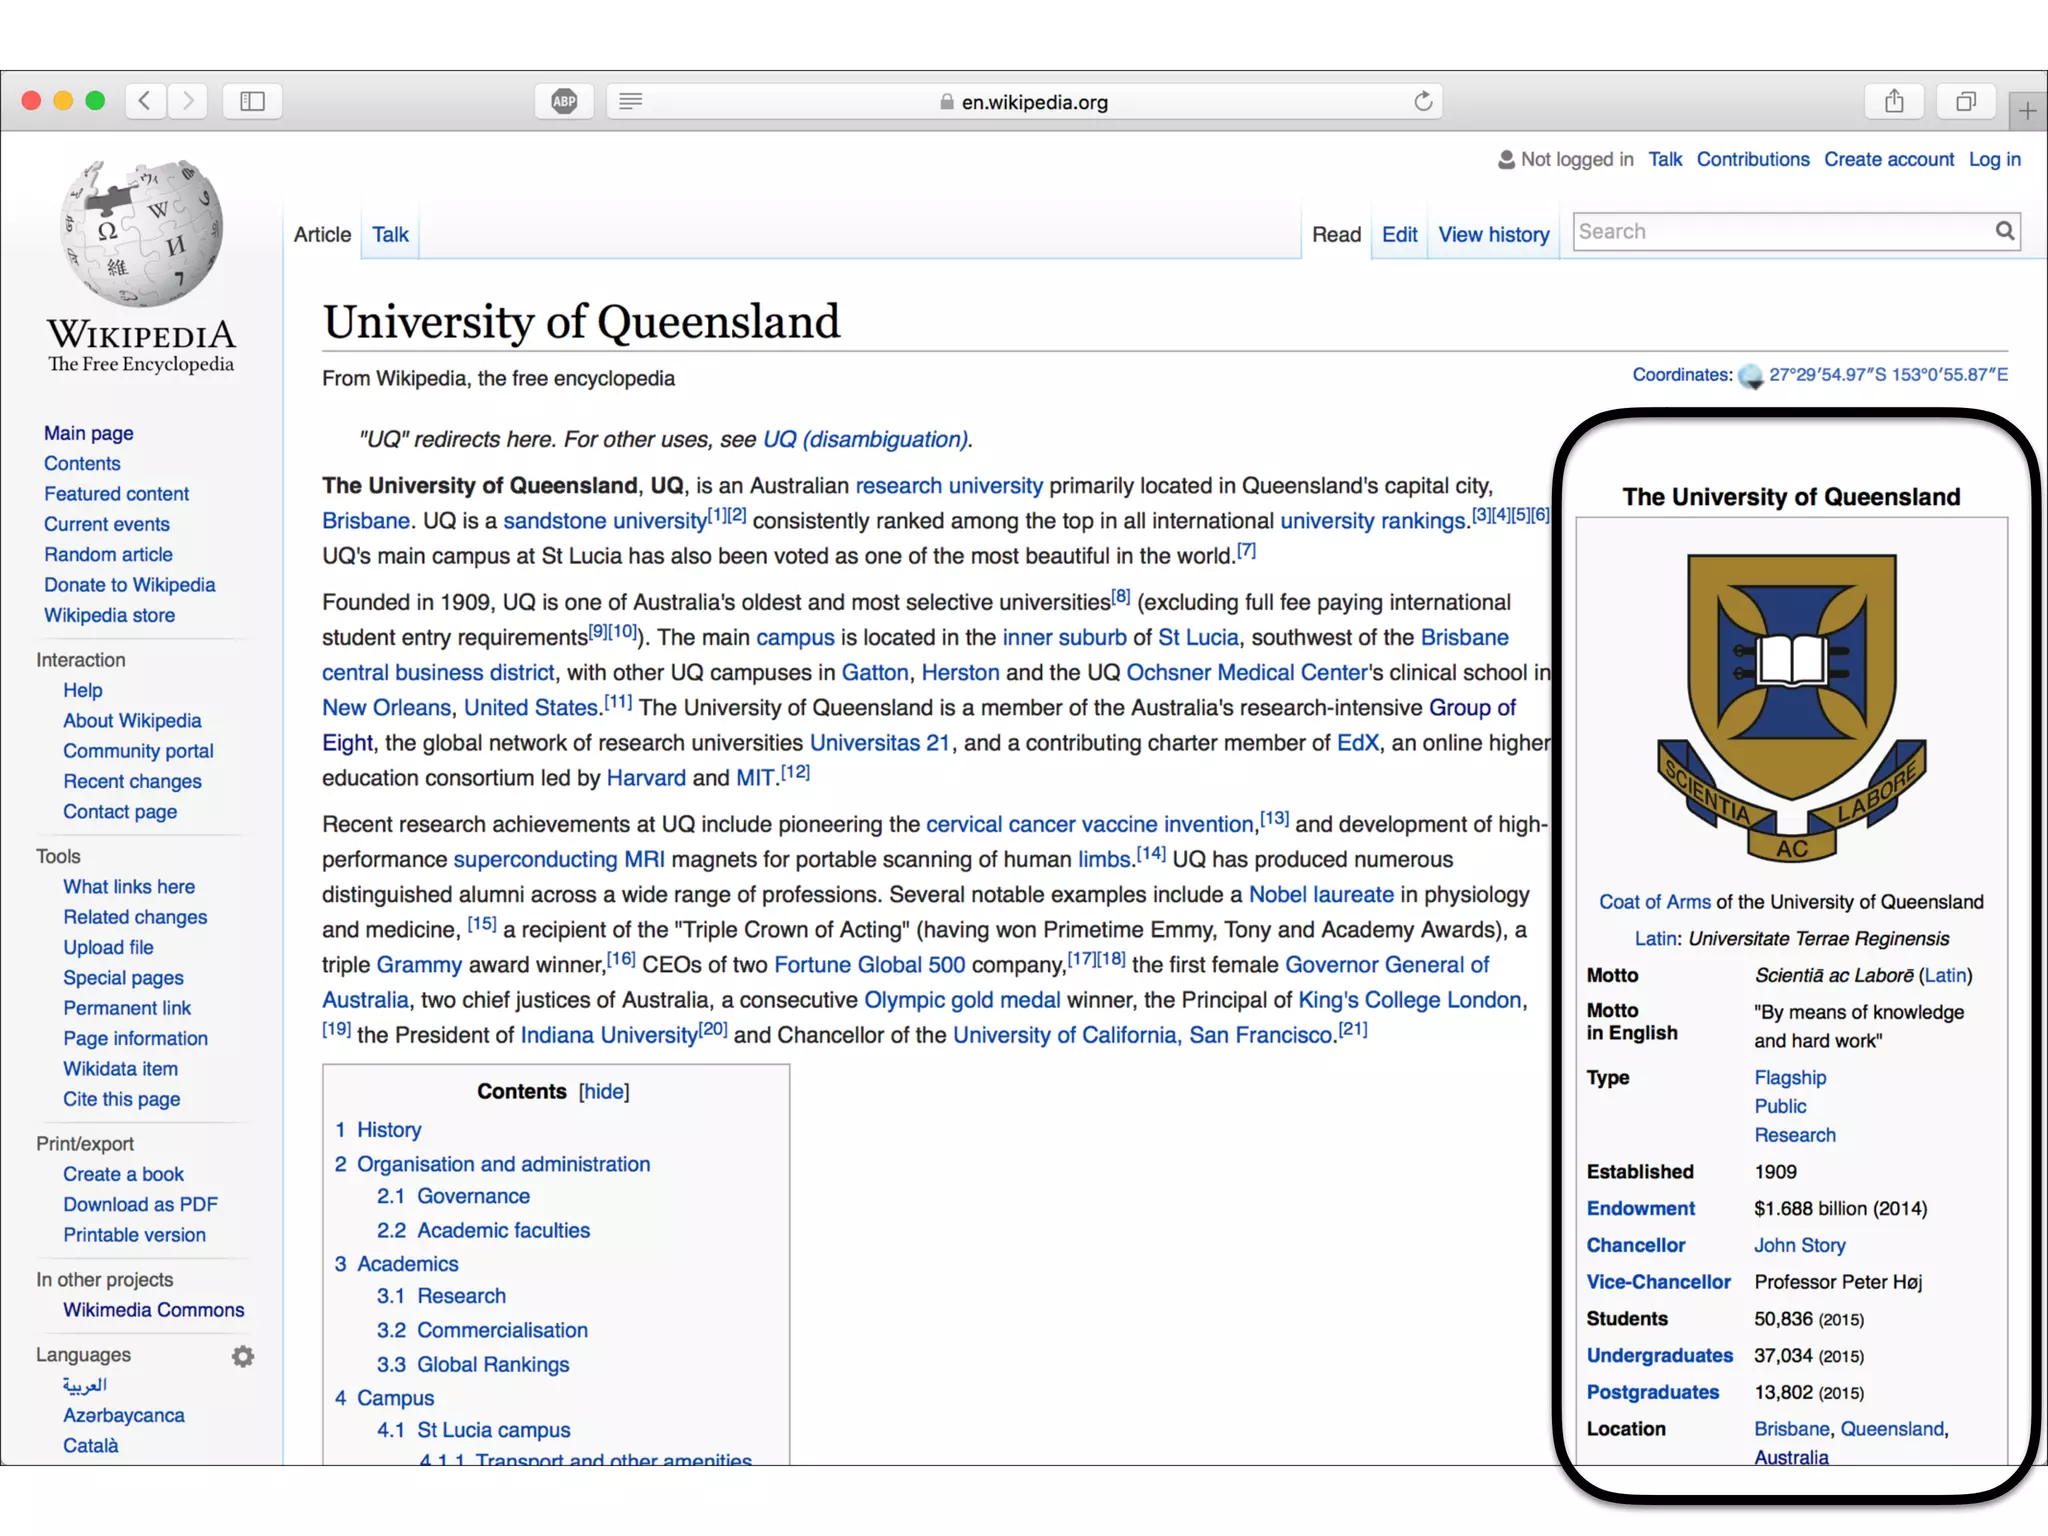Open the AdBlock Plus extension icon

coord(564,101)
